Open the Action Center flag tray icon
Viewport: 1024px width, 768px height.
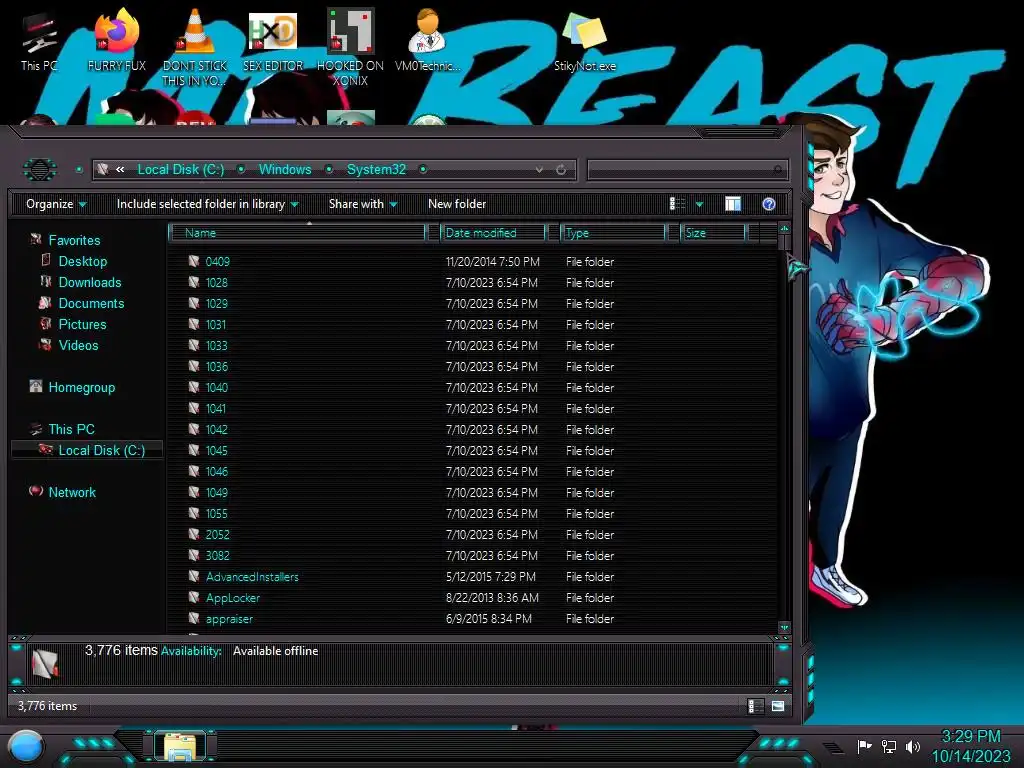click(864, 746)
